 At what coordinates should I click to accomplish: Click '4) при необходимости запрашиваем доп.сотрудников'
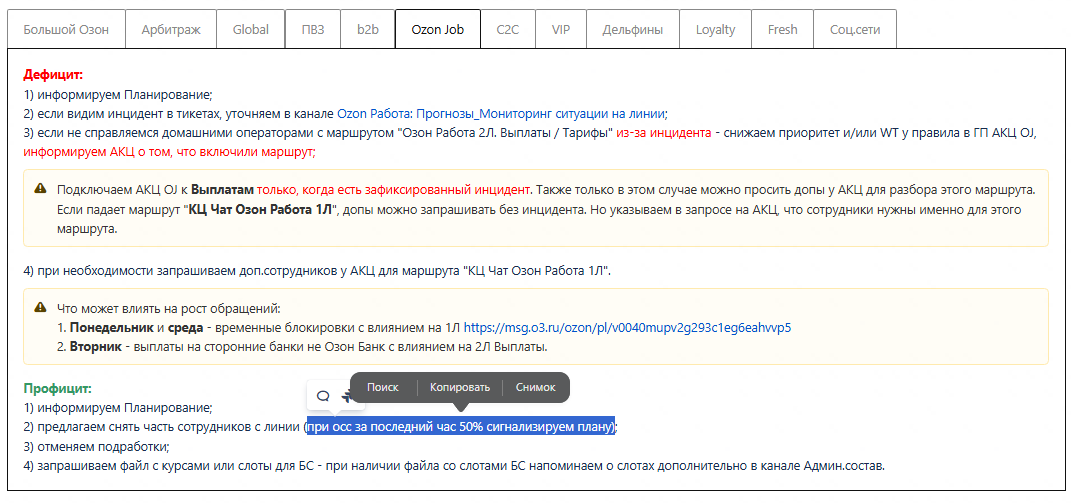tap(317, 271)
